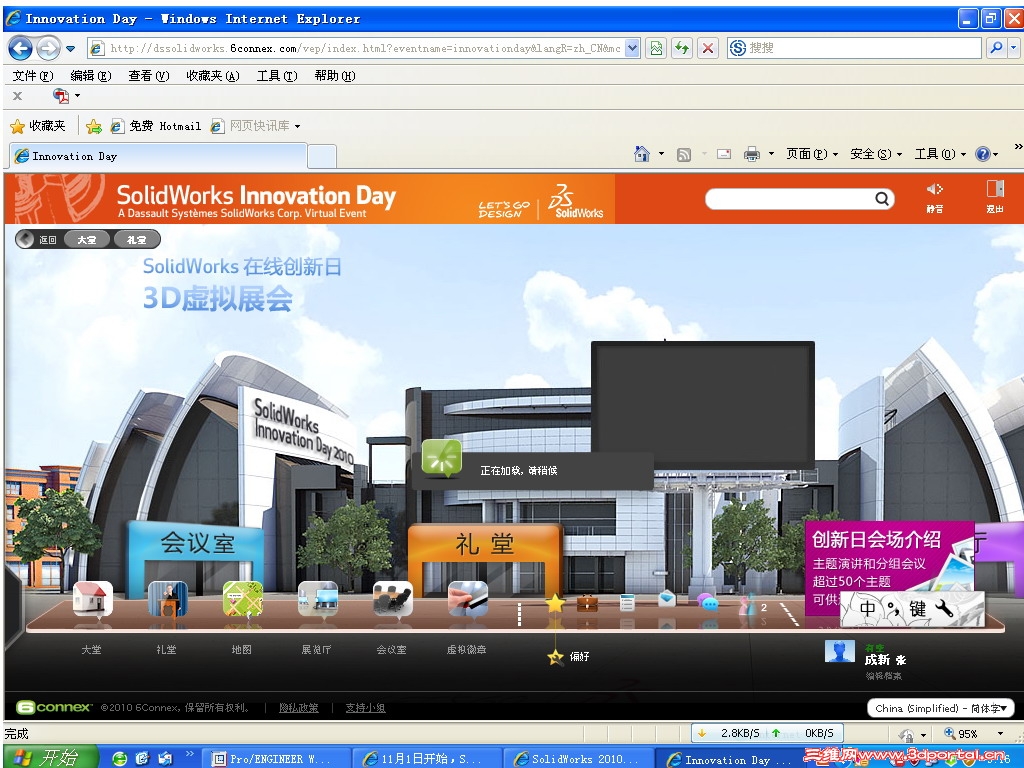This screenshot has width=1024, height=768.
Task: Open the 帮助(H) menu
Action: pyautogui.click(x=335, y=76)
